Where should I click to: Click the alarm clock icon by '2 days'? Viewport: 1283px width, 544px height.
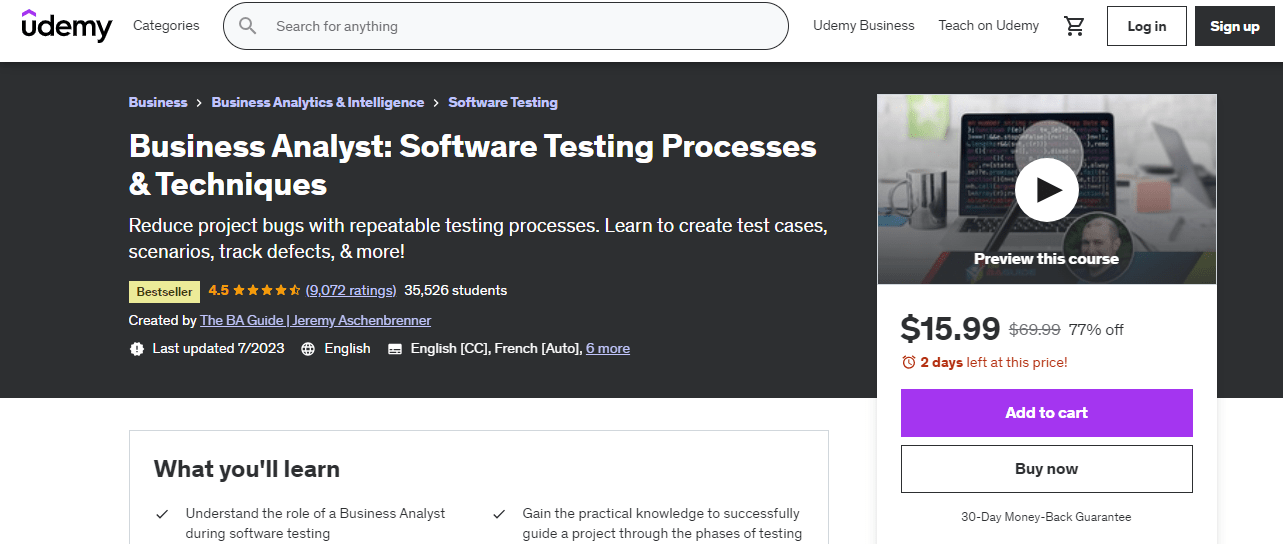point(908,362)
